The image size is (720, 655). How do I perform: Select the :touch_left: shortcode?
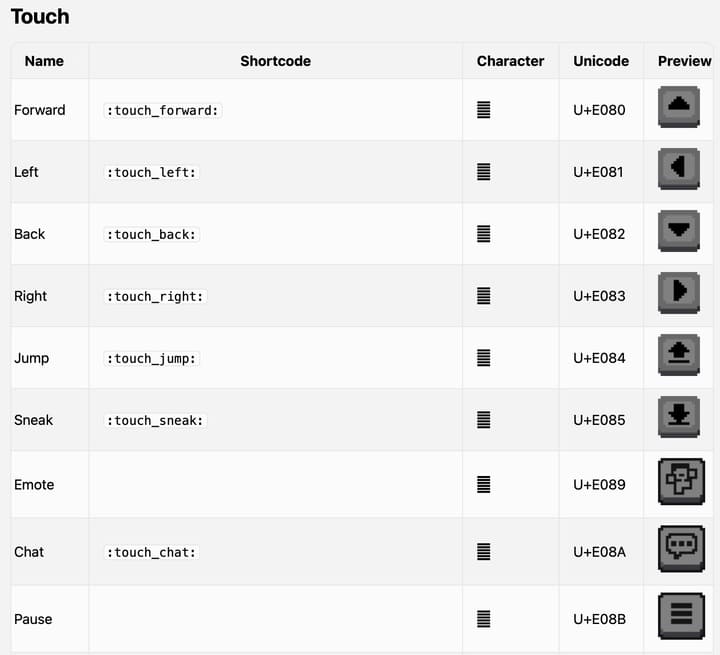152,172
